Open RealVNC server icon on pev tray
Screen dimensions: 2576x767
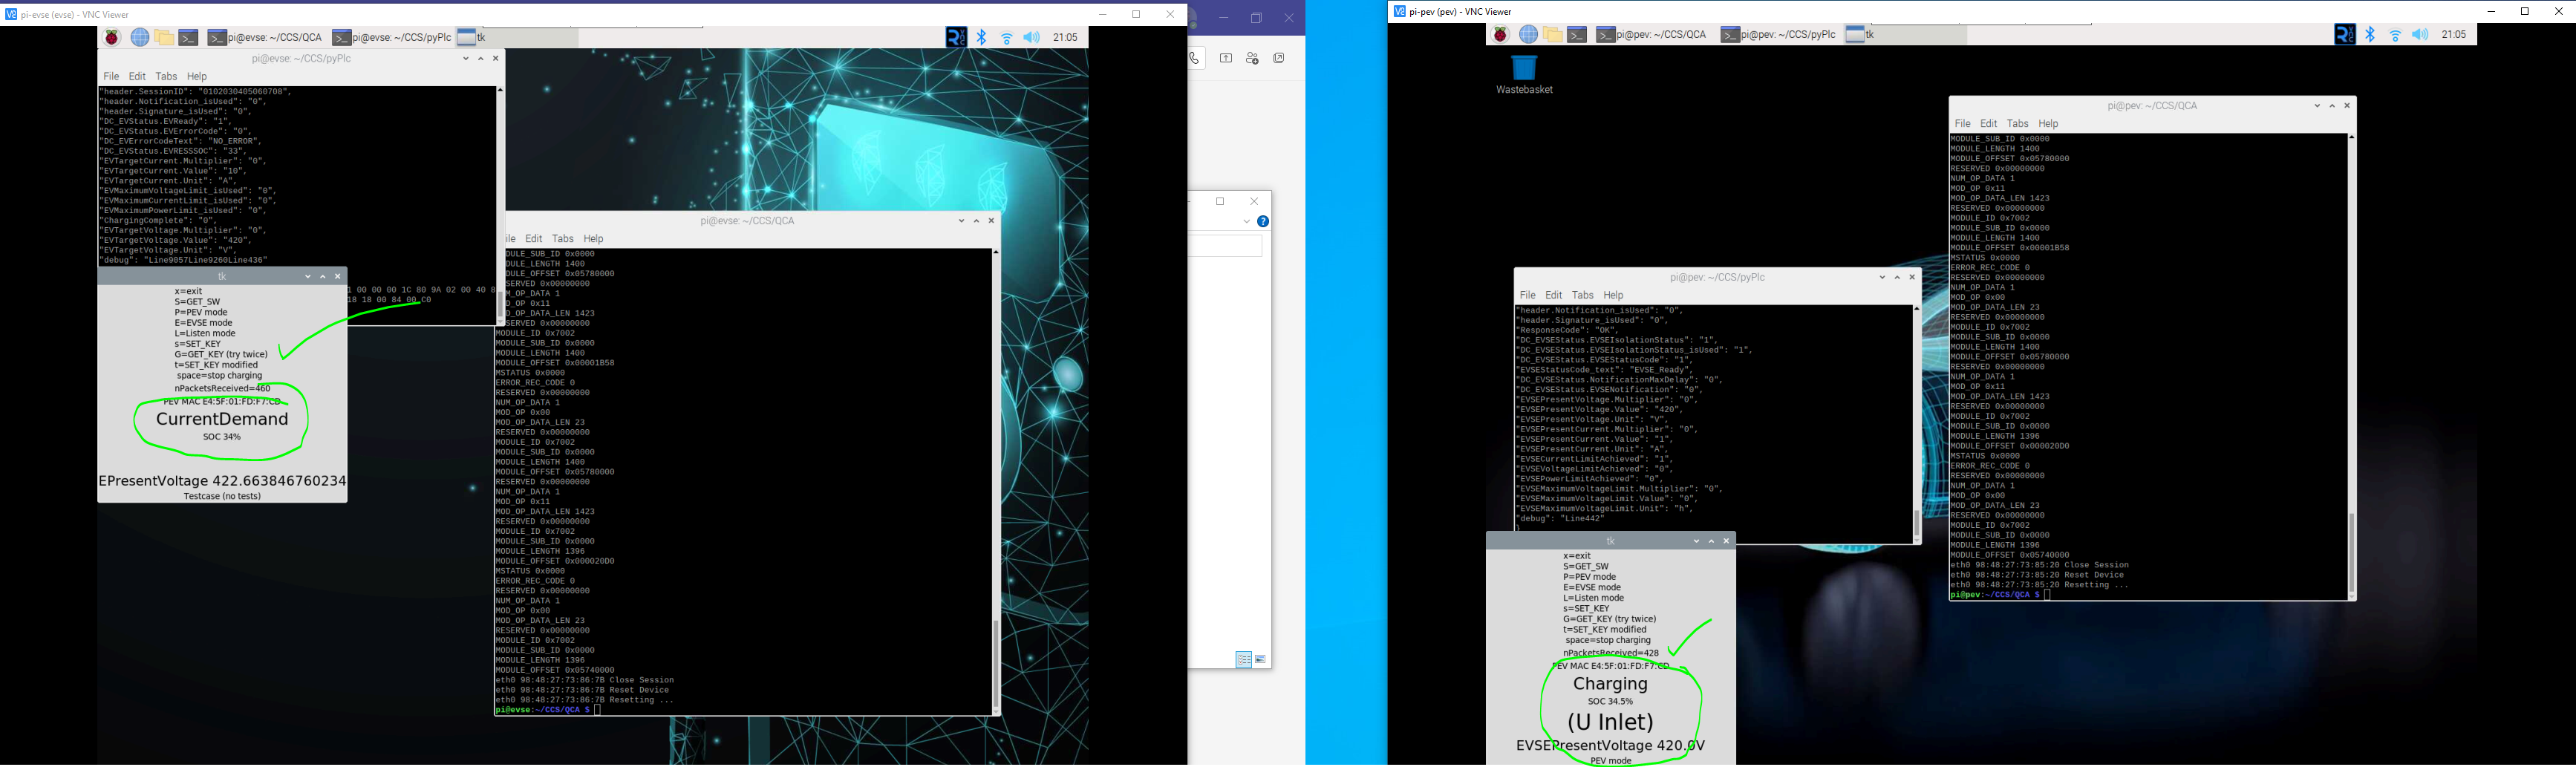click(2344, 35)
